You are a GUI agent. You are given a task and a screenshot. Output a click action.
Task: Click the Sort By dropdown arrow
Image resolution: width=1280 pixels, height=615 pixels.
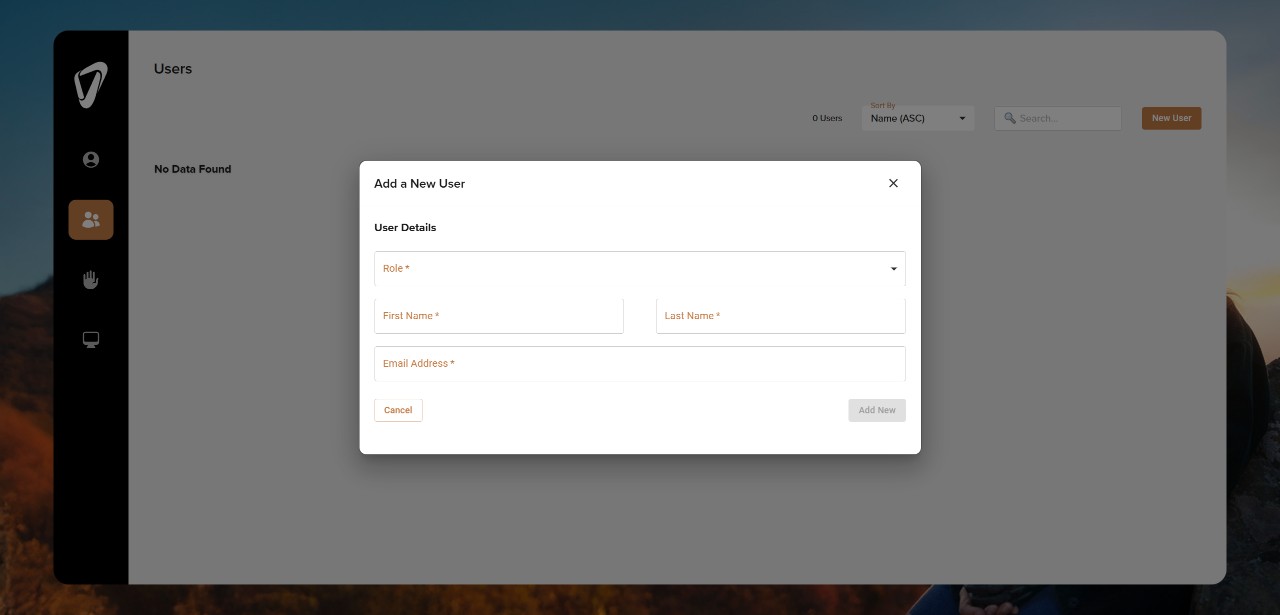point(961,118)
